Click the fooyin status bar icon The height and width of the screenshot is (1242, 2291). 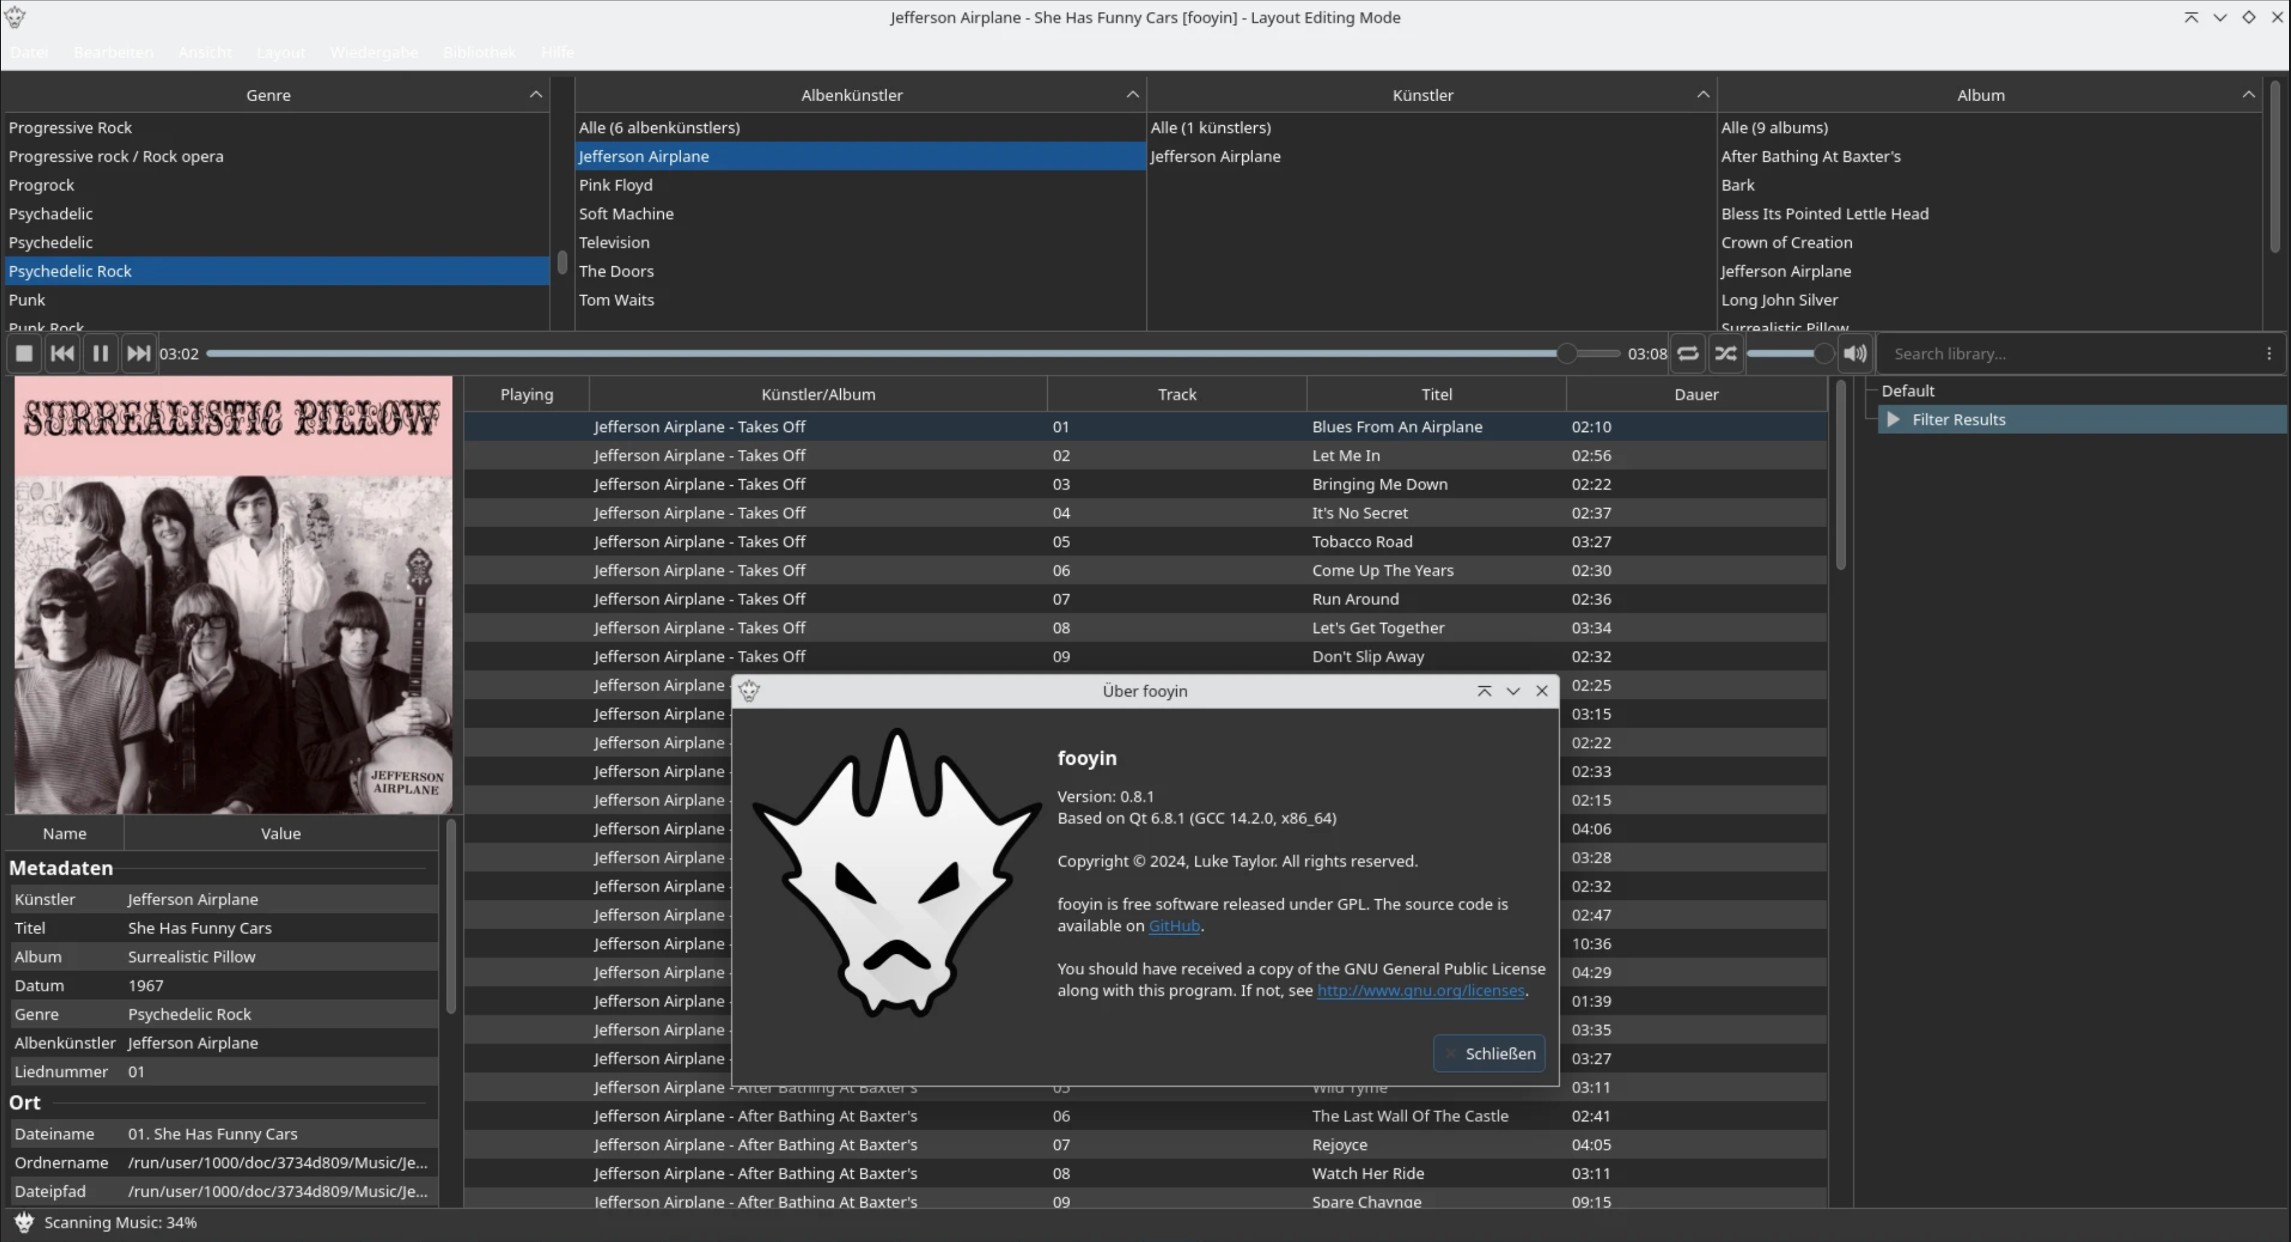(24, 1222)
